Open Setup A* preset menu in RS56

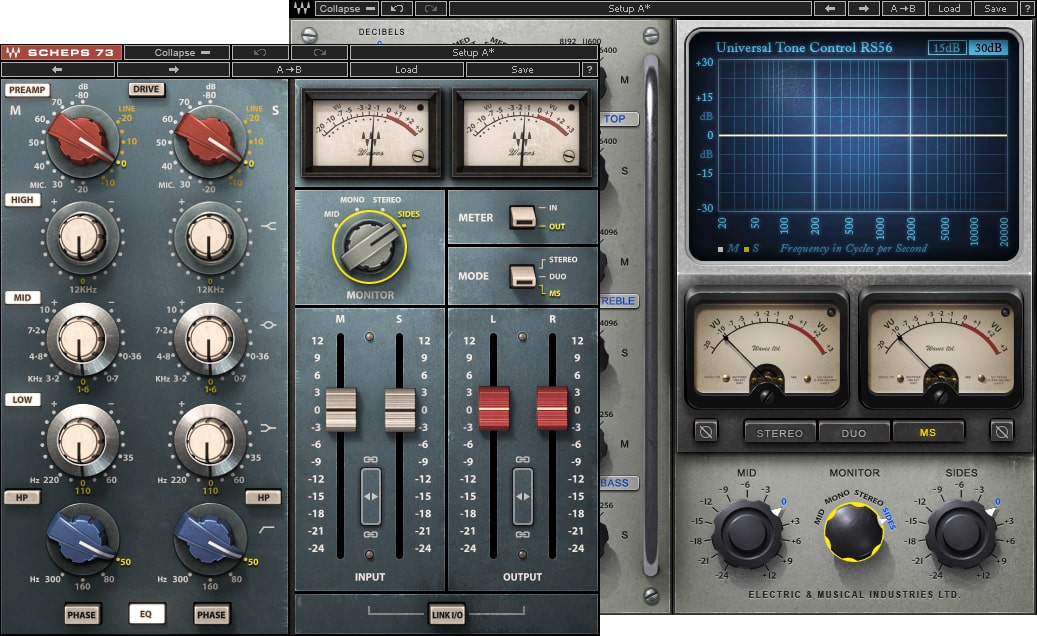tap(630, 9)
